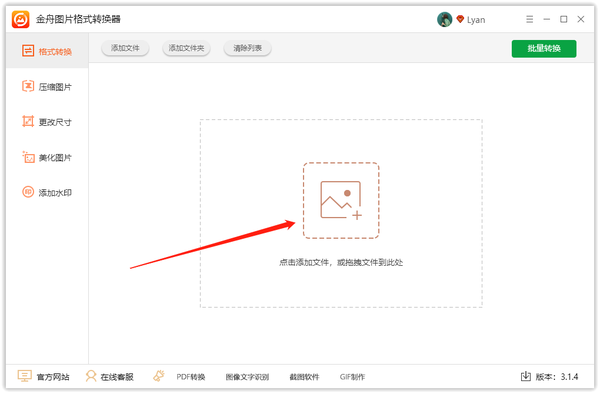Start conversion with 批量转换 button
The height and width of the screenshot is (394, 600).
tap(544, 49)
